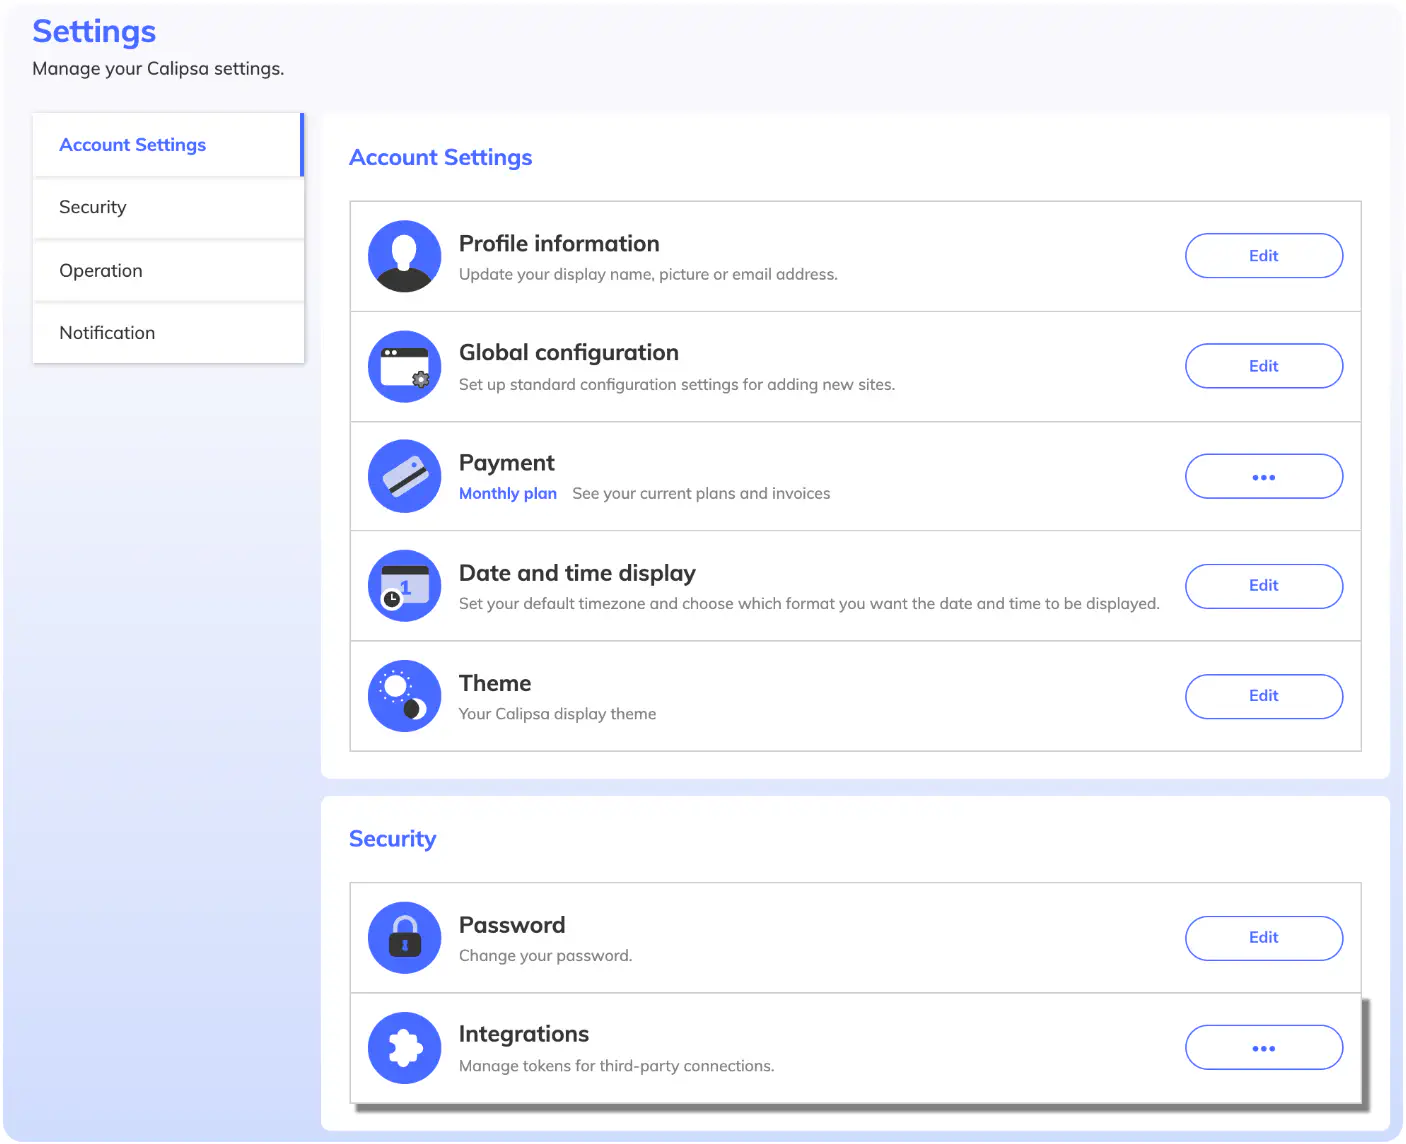Click the Profile information avatar icon

point(404,256)
